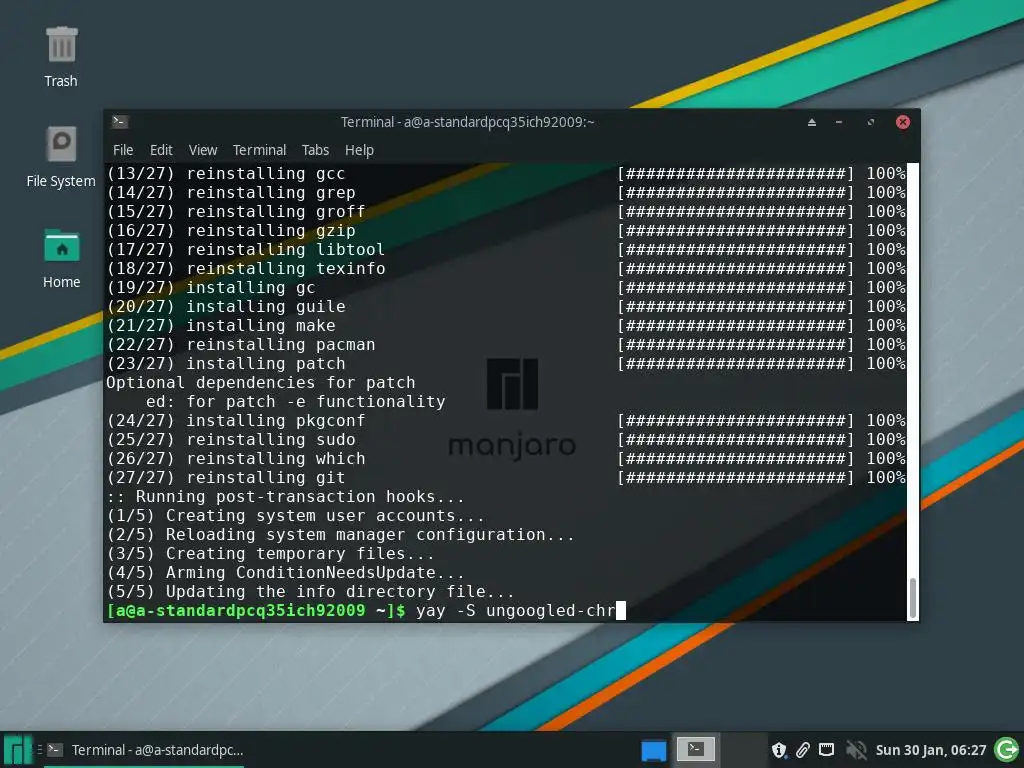Viewport: 1024px width, 768px height.
Task: Select the Terminal task in the panel
Action: point(145,750)
